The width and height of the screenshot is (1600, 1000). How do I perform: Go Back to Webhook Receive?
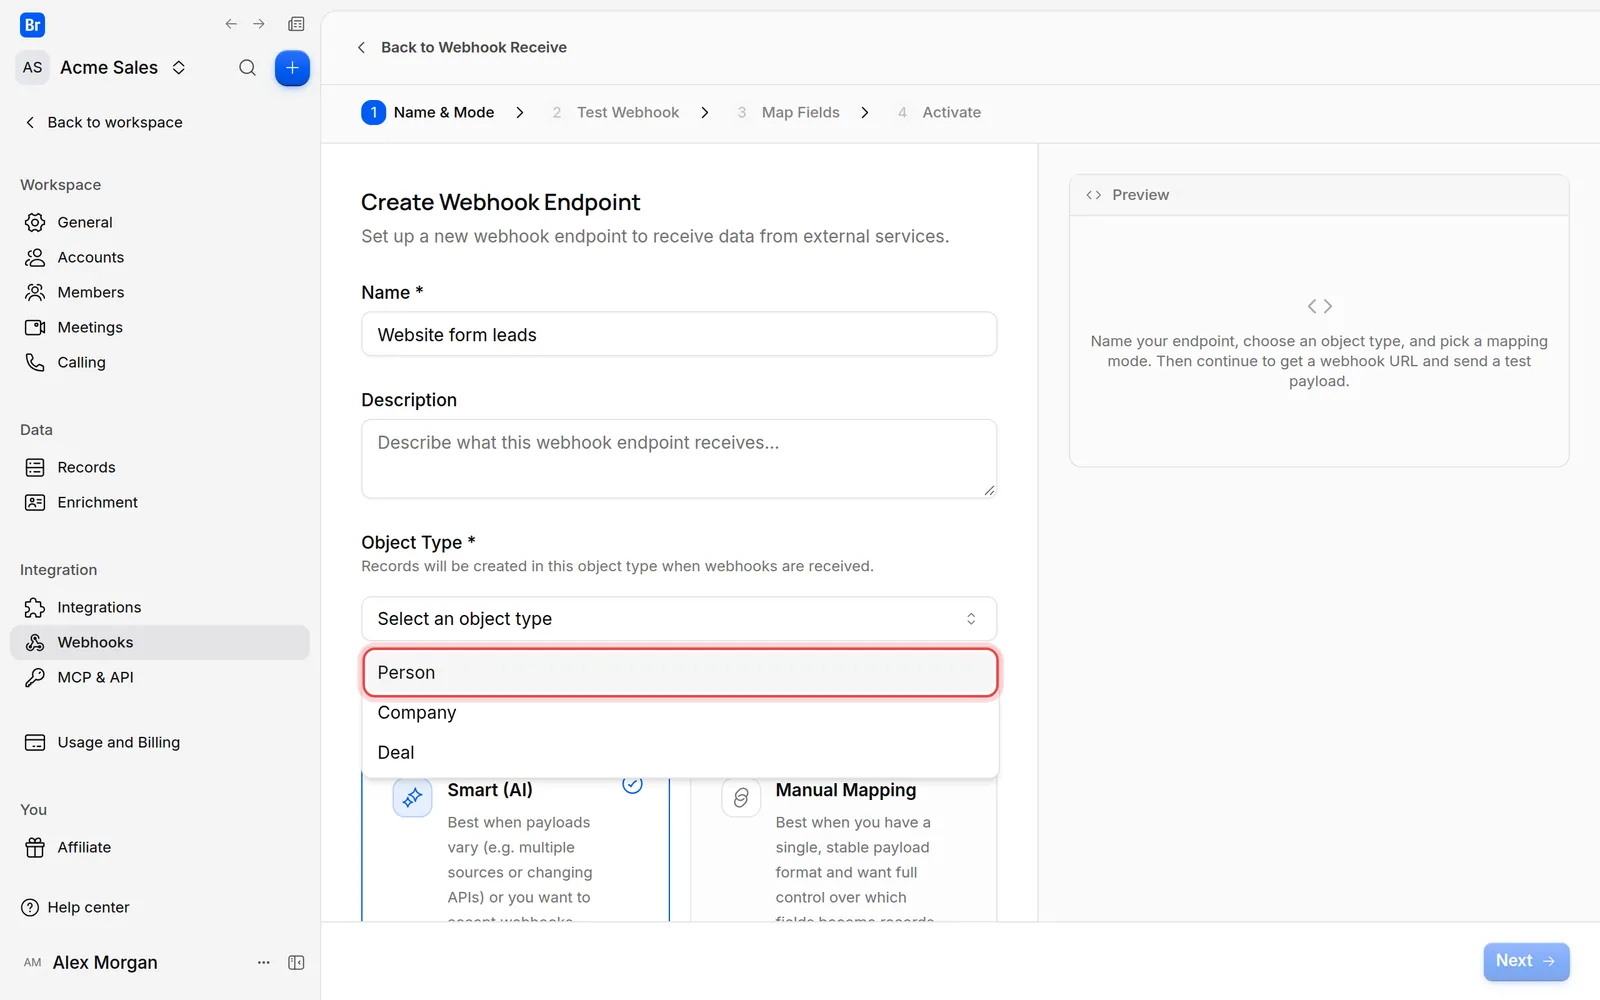coord(462,47)
